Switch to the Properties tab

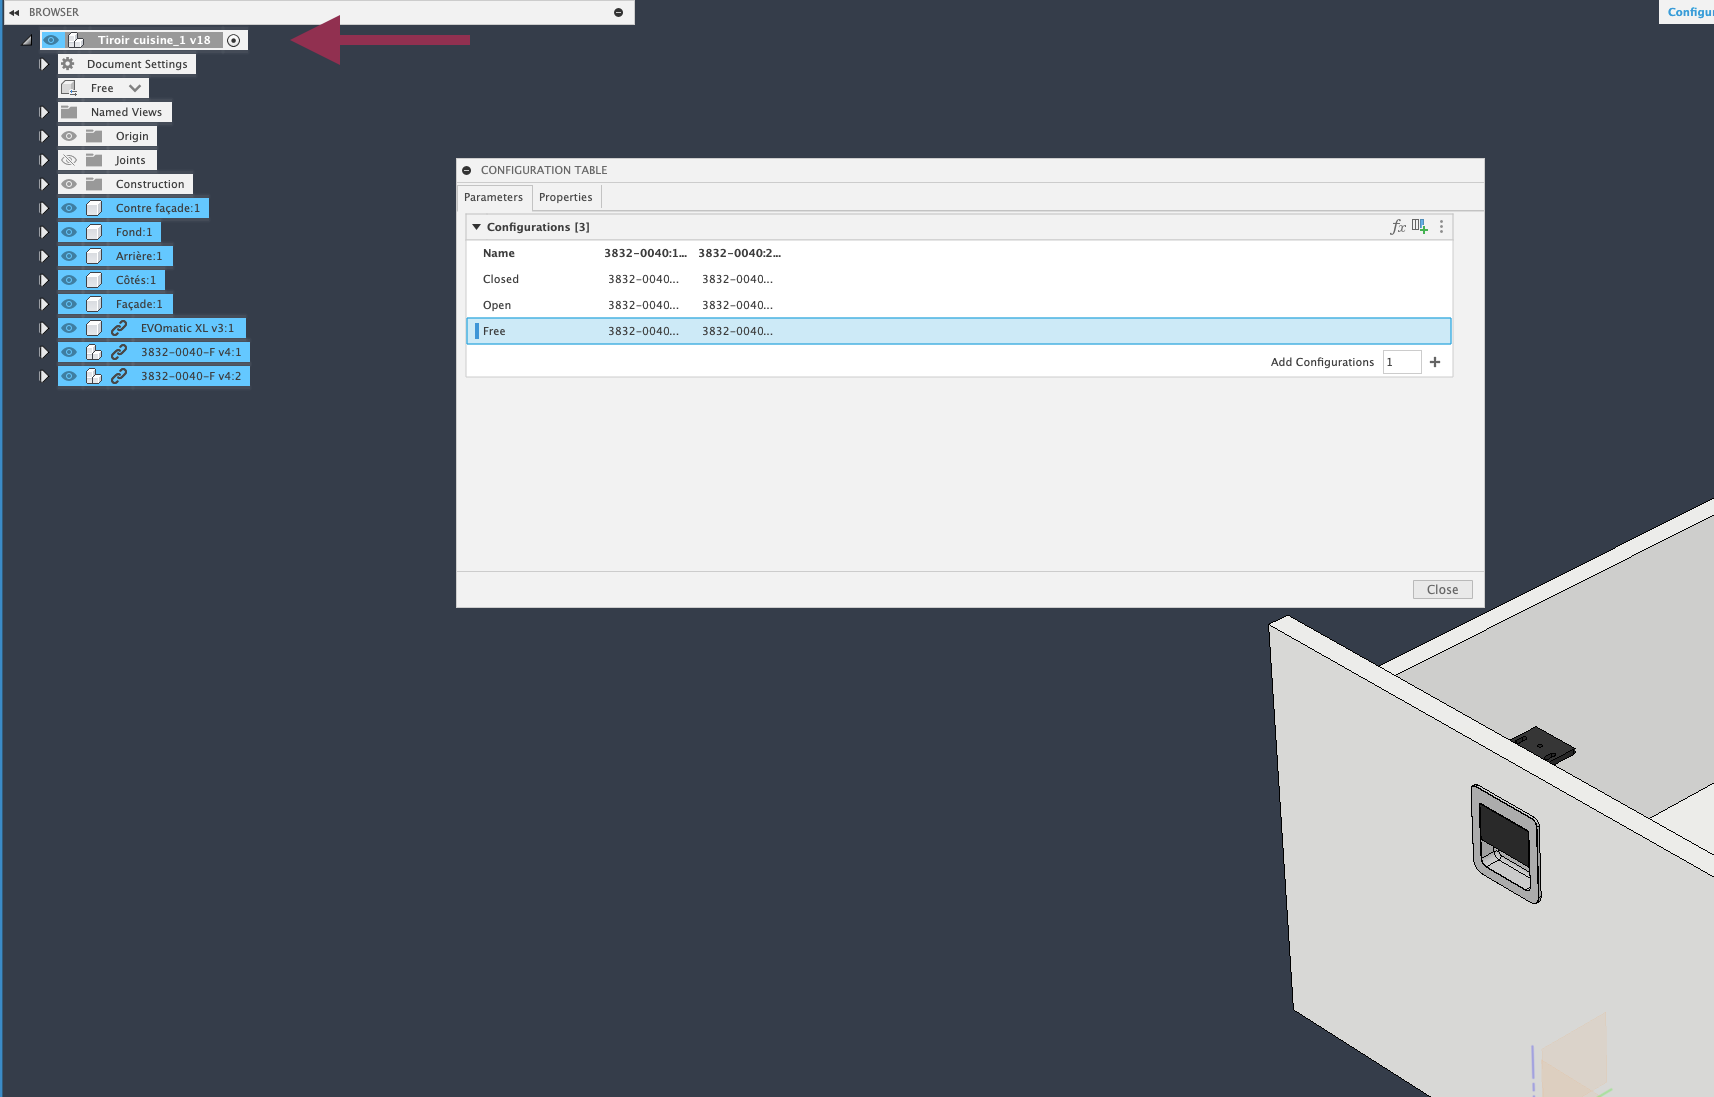pos(565,197)
